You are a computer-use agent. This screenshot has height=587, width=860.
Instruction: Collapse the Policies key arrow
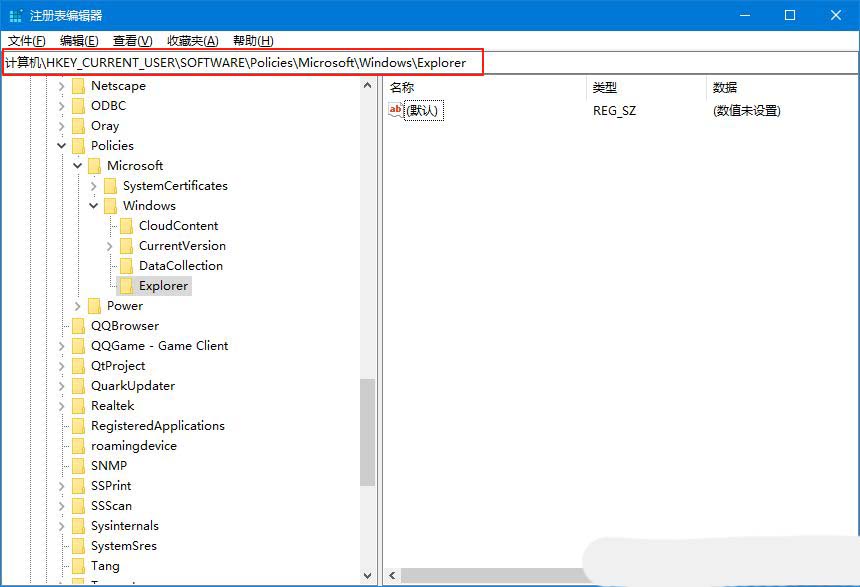tap(61, 145)
